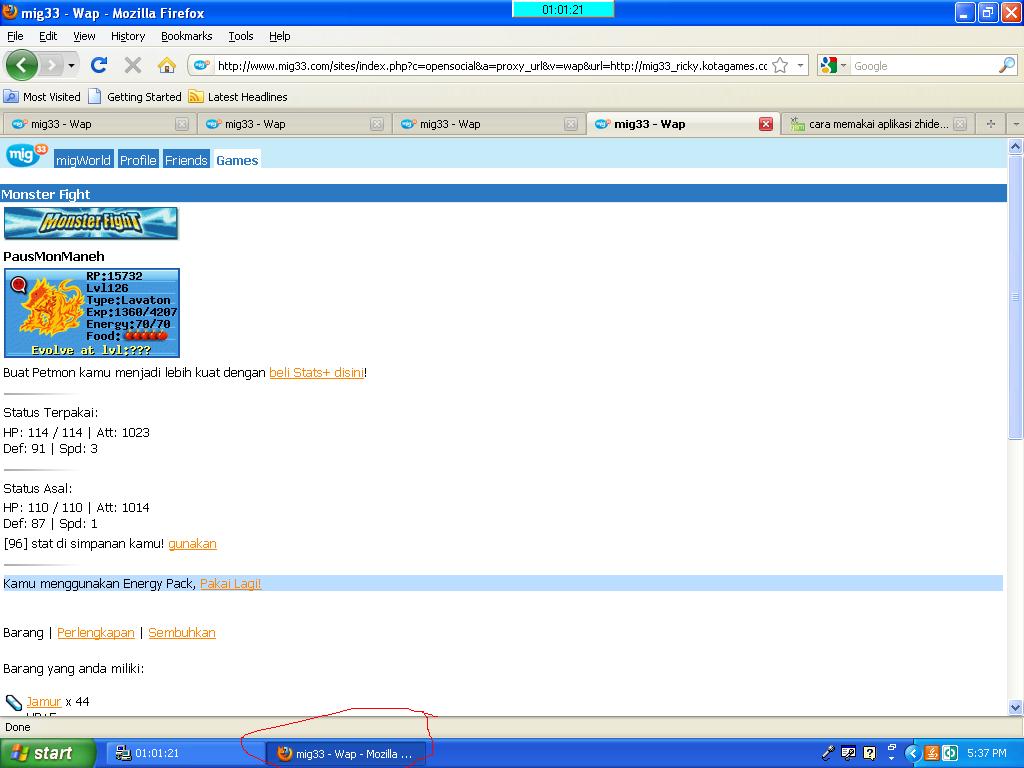Open the Most Visited bookmarks folder
This screenshot has width=1024, height=768.
42,97
